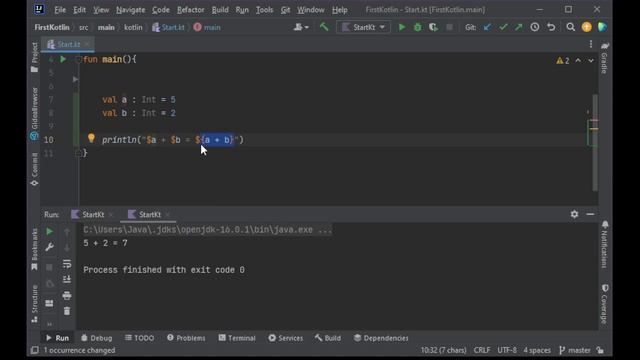Click FirstKotlin in the breadcrumb bar
Viewport: 640px width, 360px height.
pyautogui.click(x=52, y=27)
